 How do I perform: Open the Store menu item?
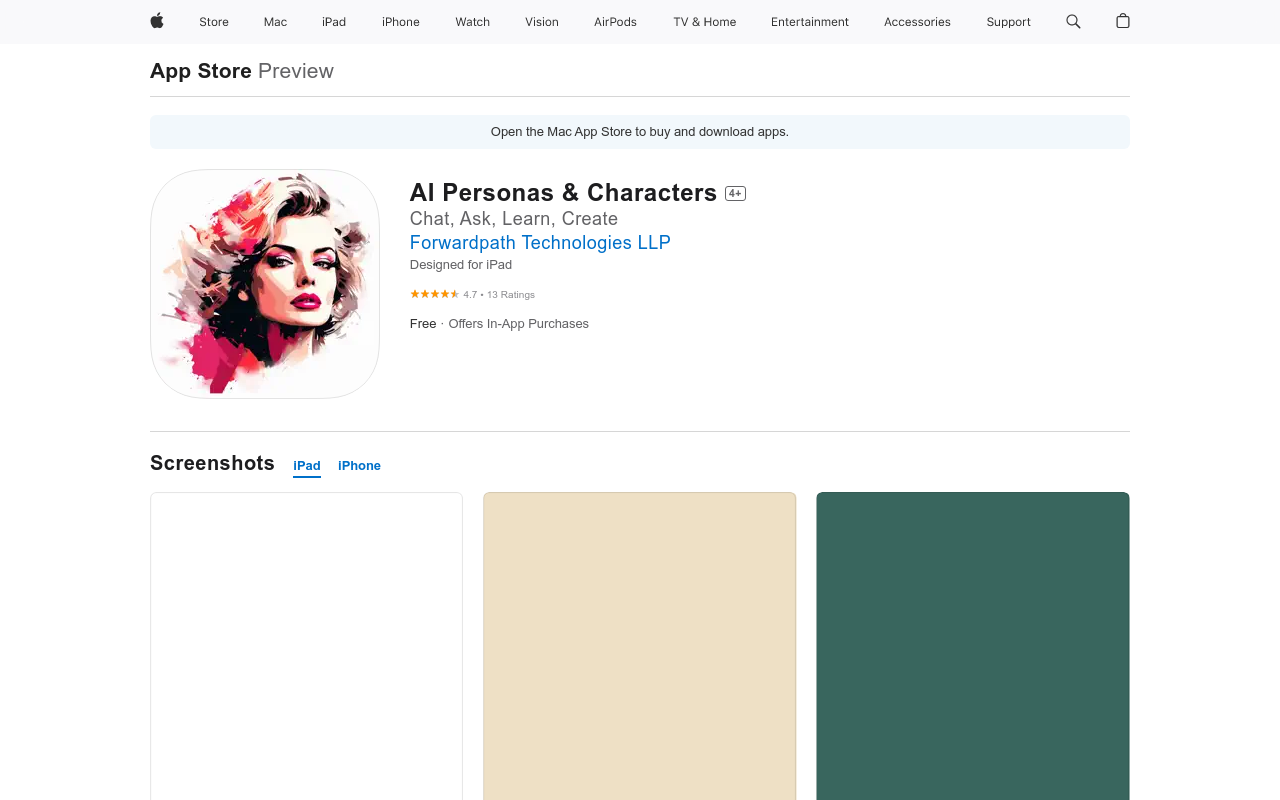tap(214, 22)
